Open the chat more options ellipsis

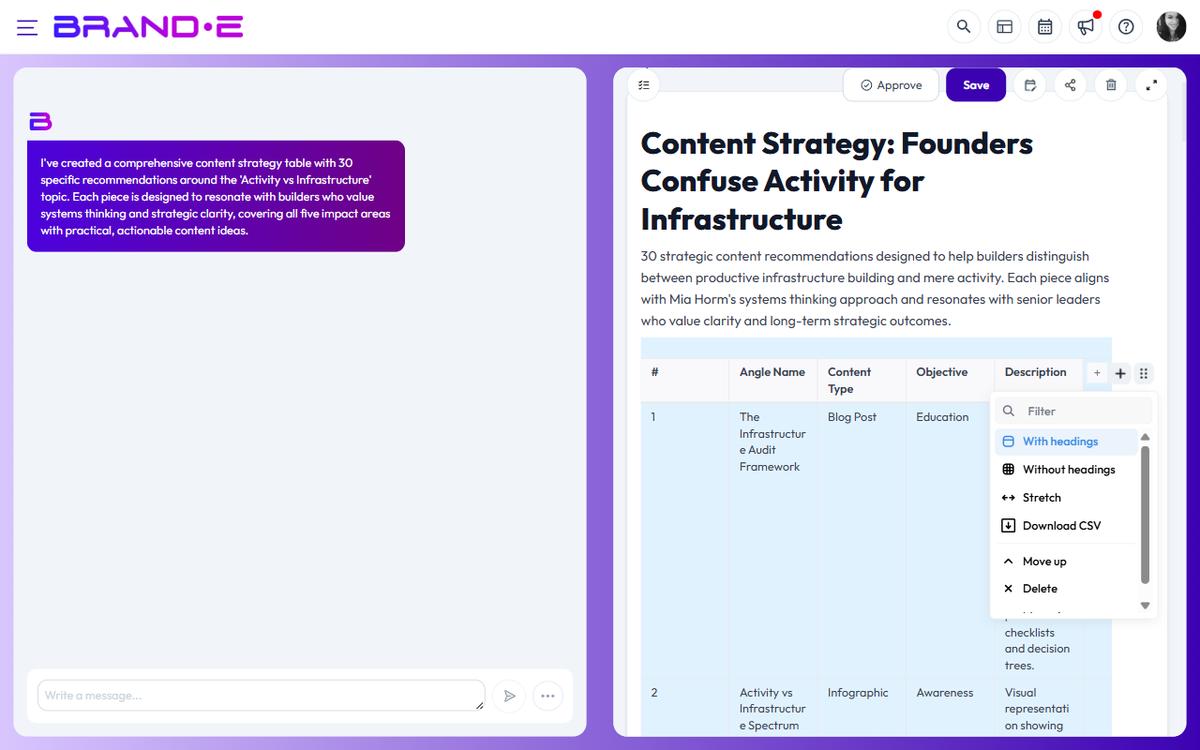547,696
